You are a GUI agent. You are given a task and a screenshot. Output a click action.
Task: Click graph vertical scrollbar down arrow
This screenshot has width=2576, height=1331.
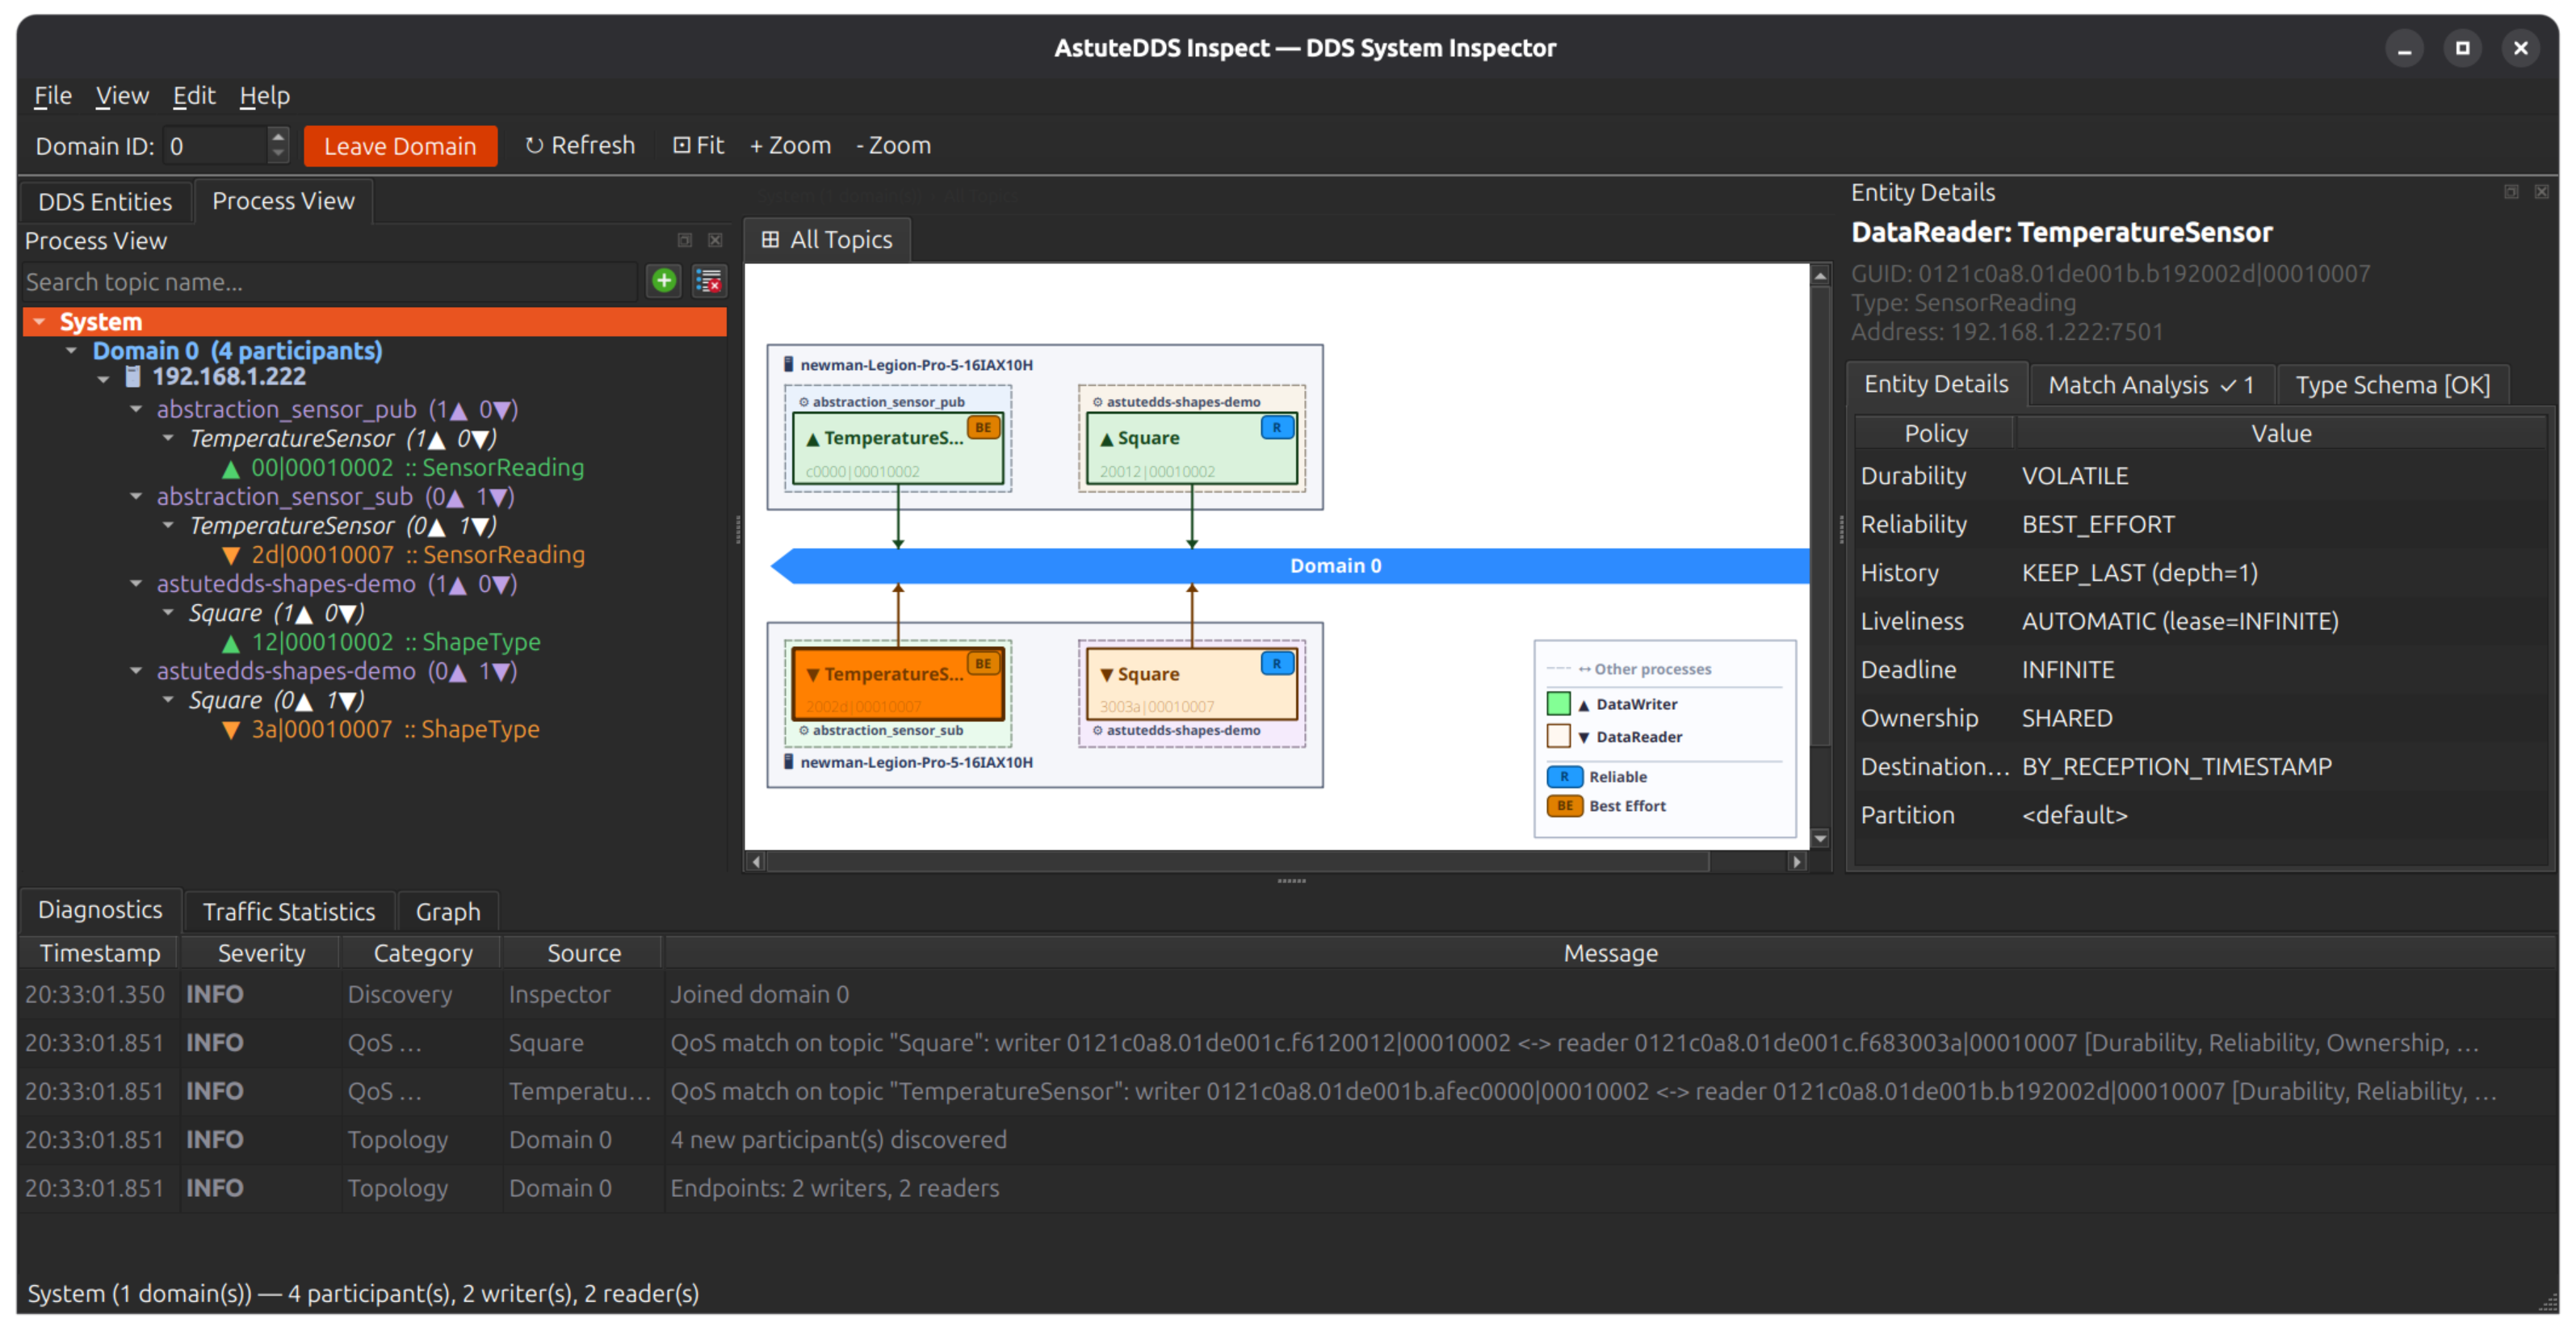coord(1820,838)
